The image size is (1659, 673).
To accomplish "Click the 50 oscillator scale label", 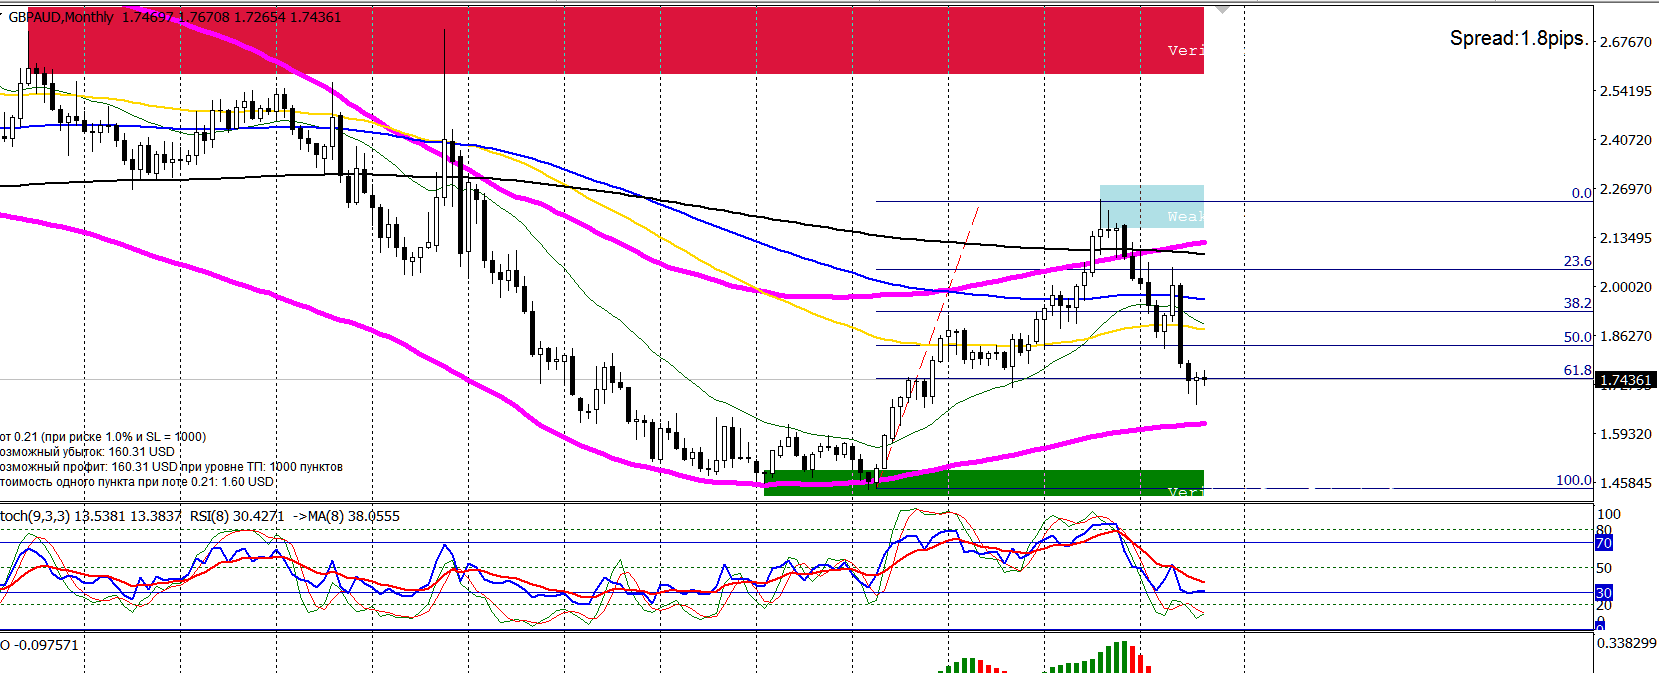I will [x=1604, y=568].
